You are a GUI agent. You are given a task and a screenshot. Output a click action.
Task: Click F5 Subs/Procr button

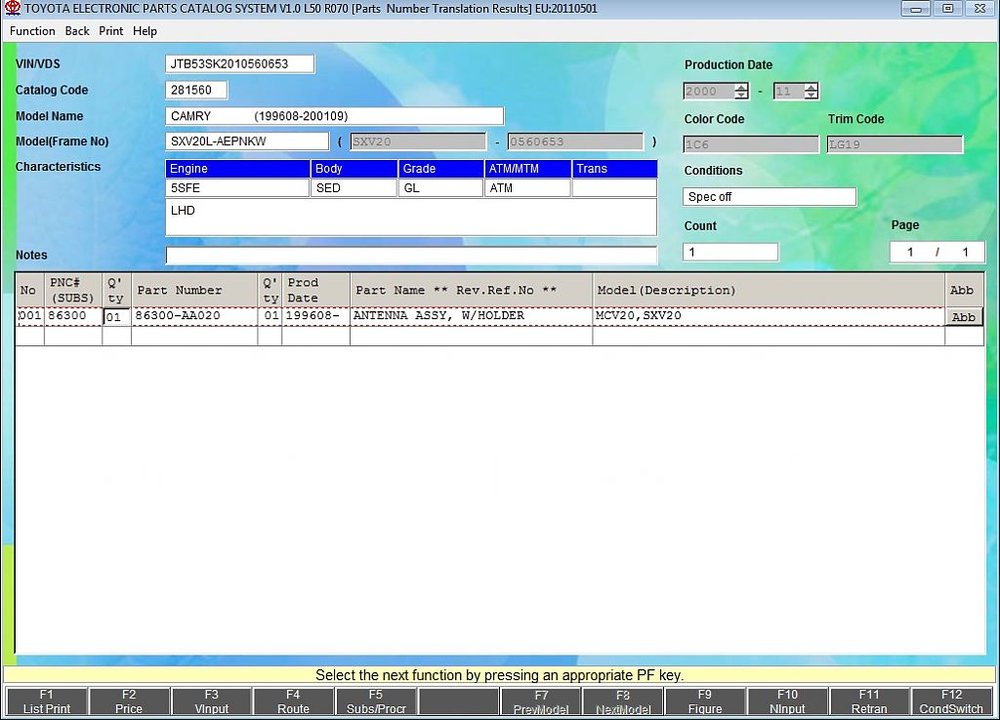pos(376,702)
